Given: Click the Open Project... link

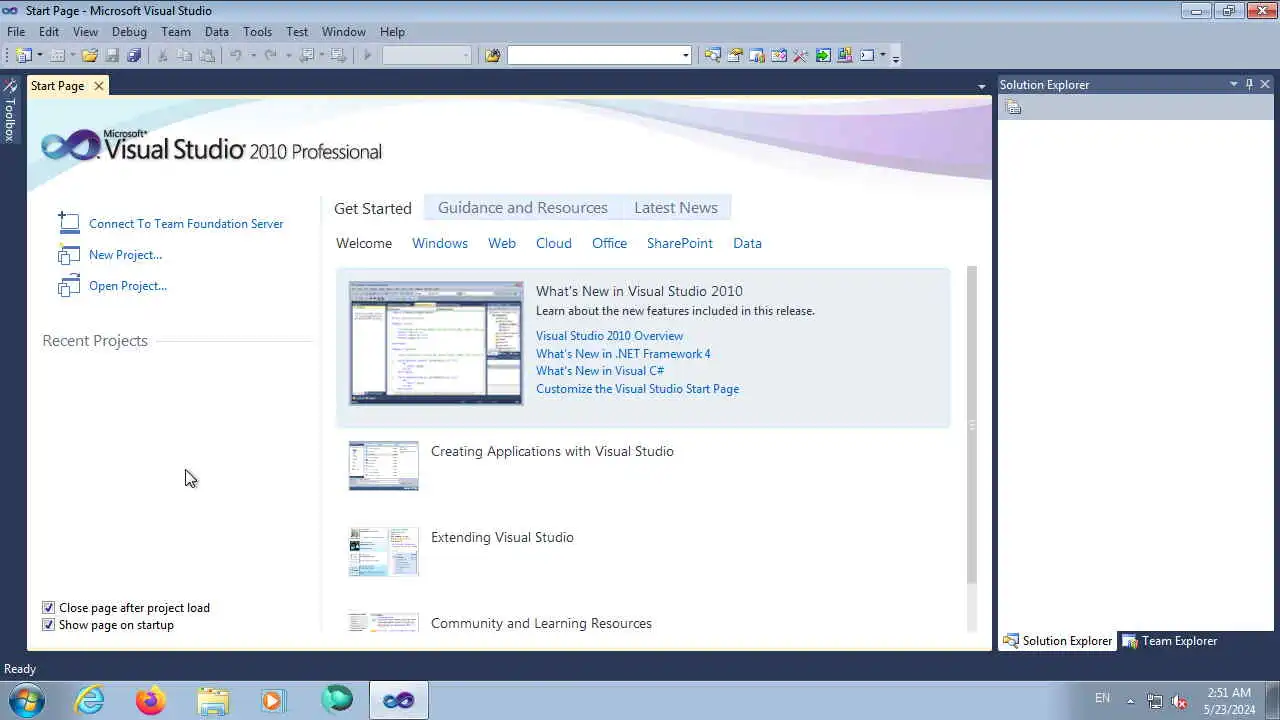Looking at the screenshot, I should pos(128,286).
